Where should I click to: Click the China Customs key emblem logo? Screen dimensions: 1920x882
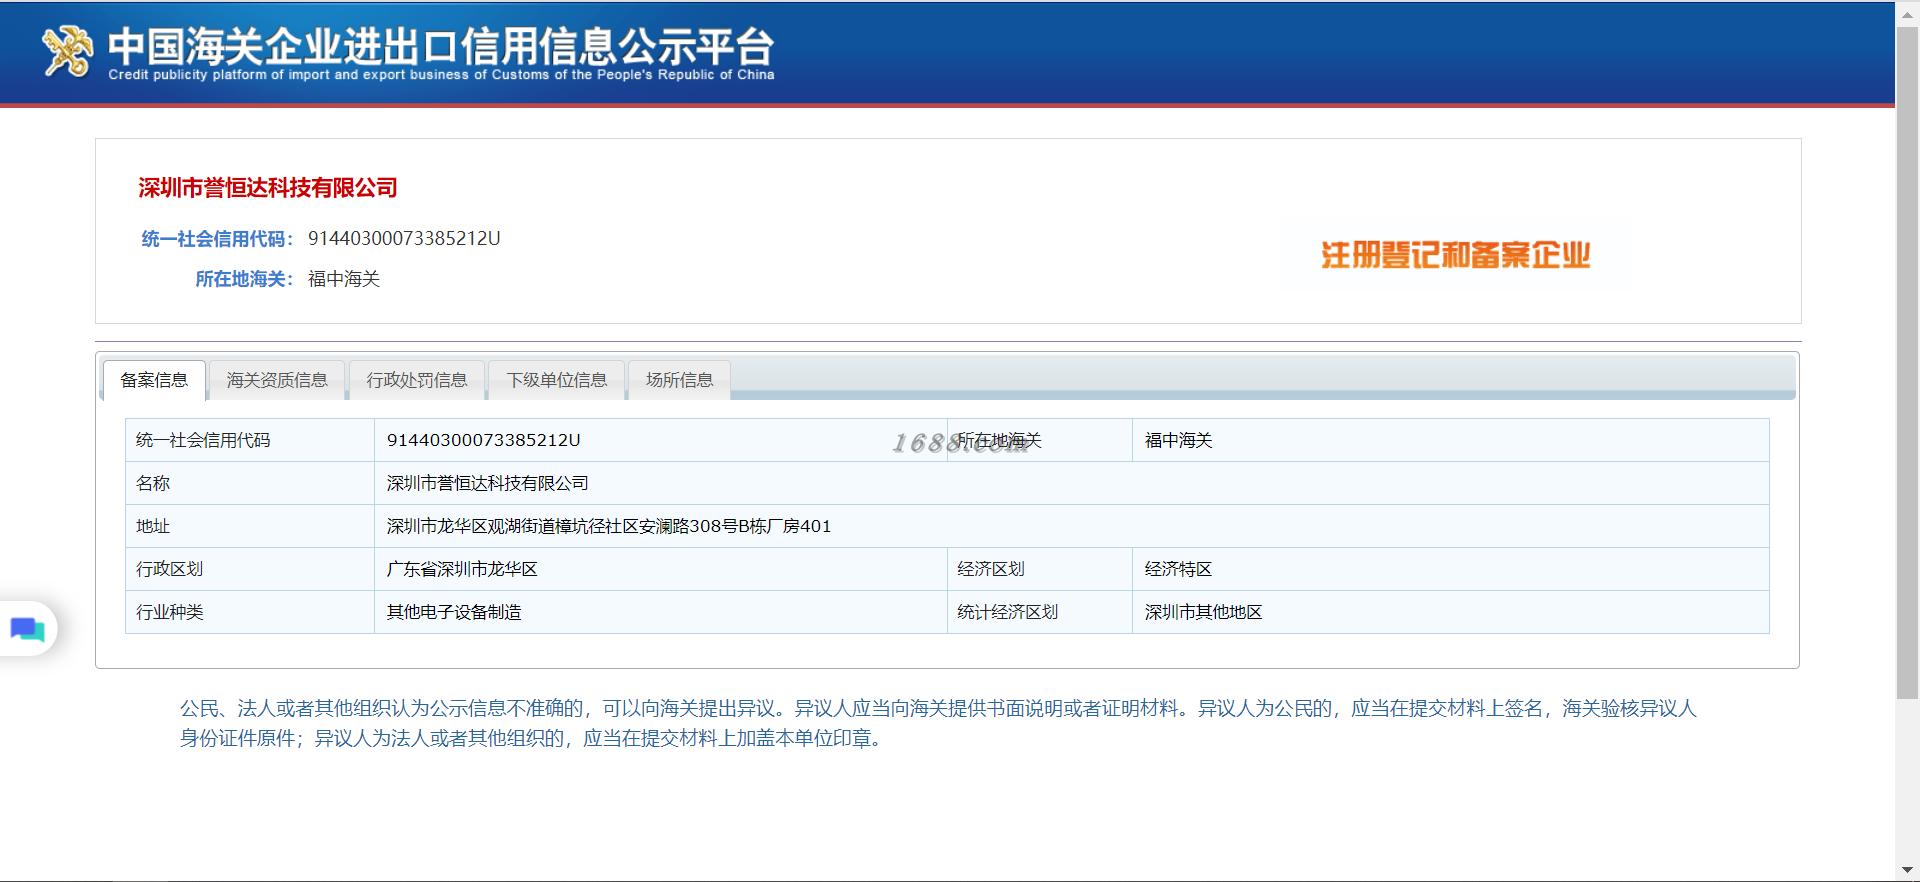coord(66,50)
